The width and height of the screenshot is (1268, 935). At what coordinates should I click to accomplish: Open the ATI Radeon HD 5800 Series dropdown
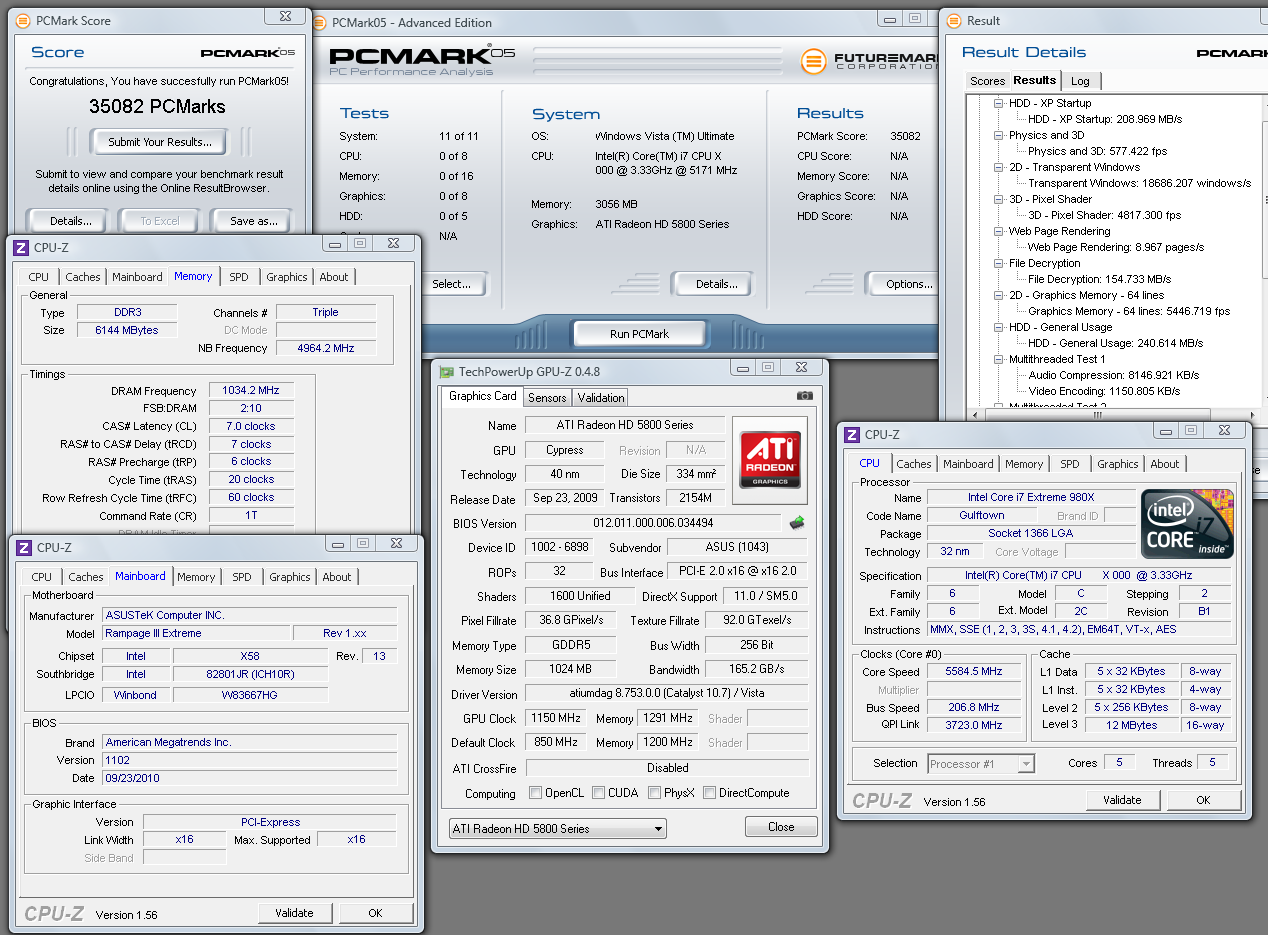click(x=558, y=828)
